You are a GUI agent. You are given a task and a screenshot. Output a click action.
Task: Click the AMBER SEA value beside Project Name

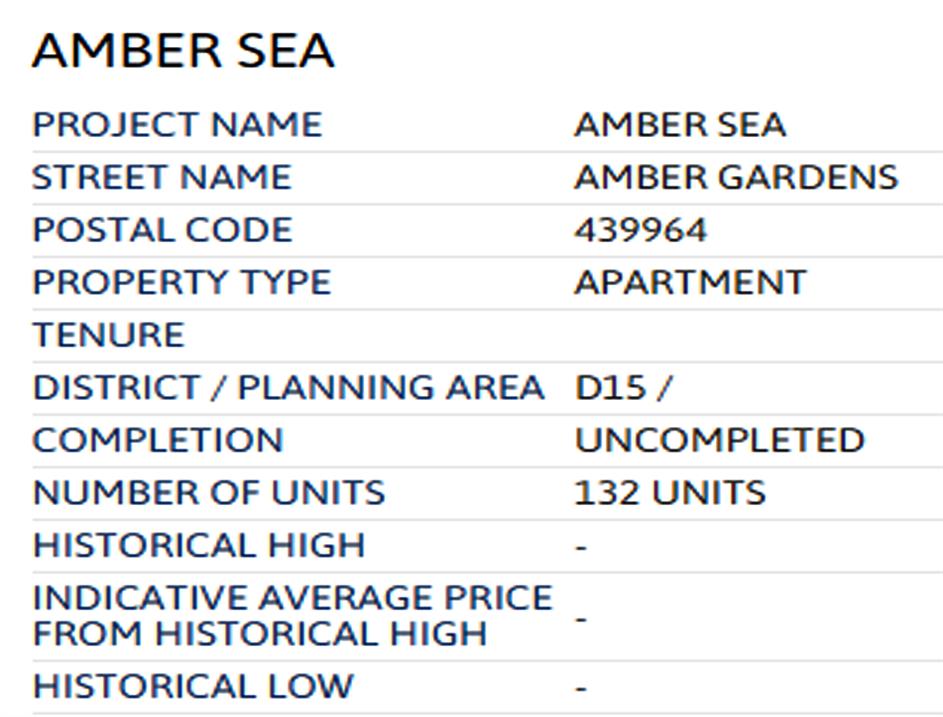(680, 125)
